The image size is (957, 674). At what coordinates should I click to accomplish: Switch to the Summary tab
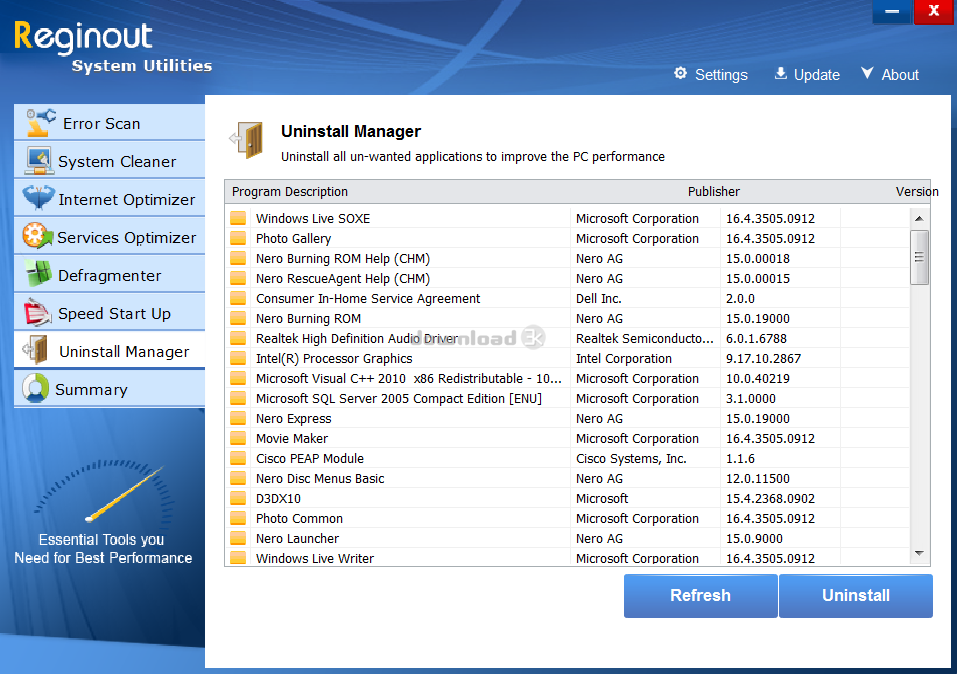(x=91, y=390)
